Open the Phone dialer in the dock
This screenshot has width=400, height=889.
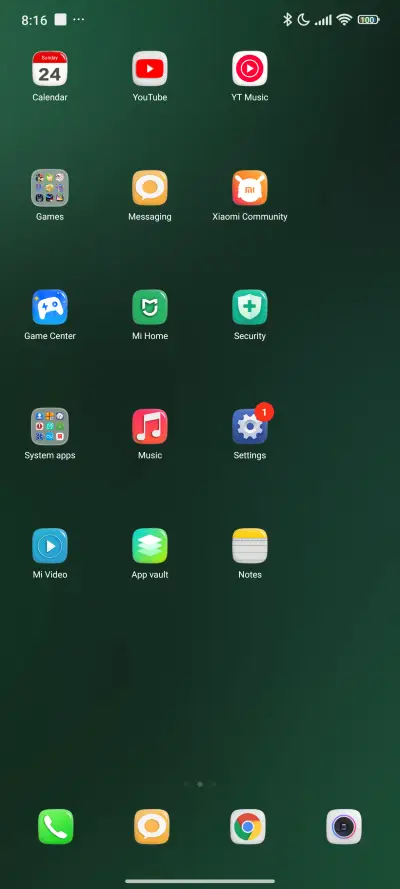coord(56,827)
